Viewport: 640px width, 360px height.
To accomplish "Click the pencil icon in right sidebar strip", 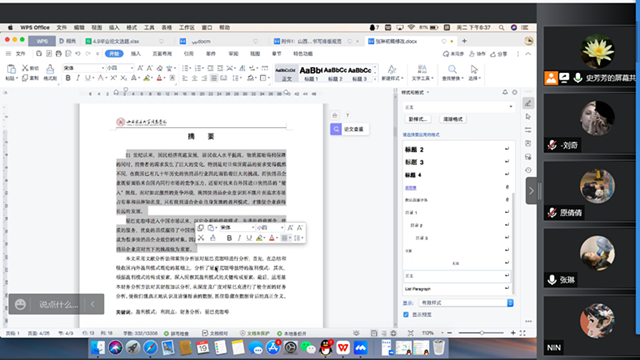I will pyautogui.click(x=528, y=103).
